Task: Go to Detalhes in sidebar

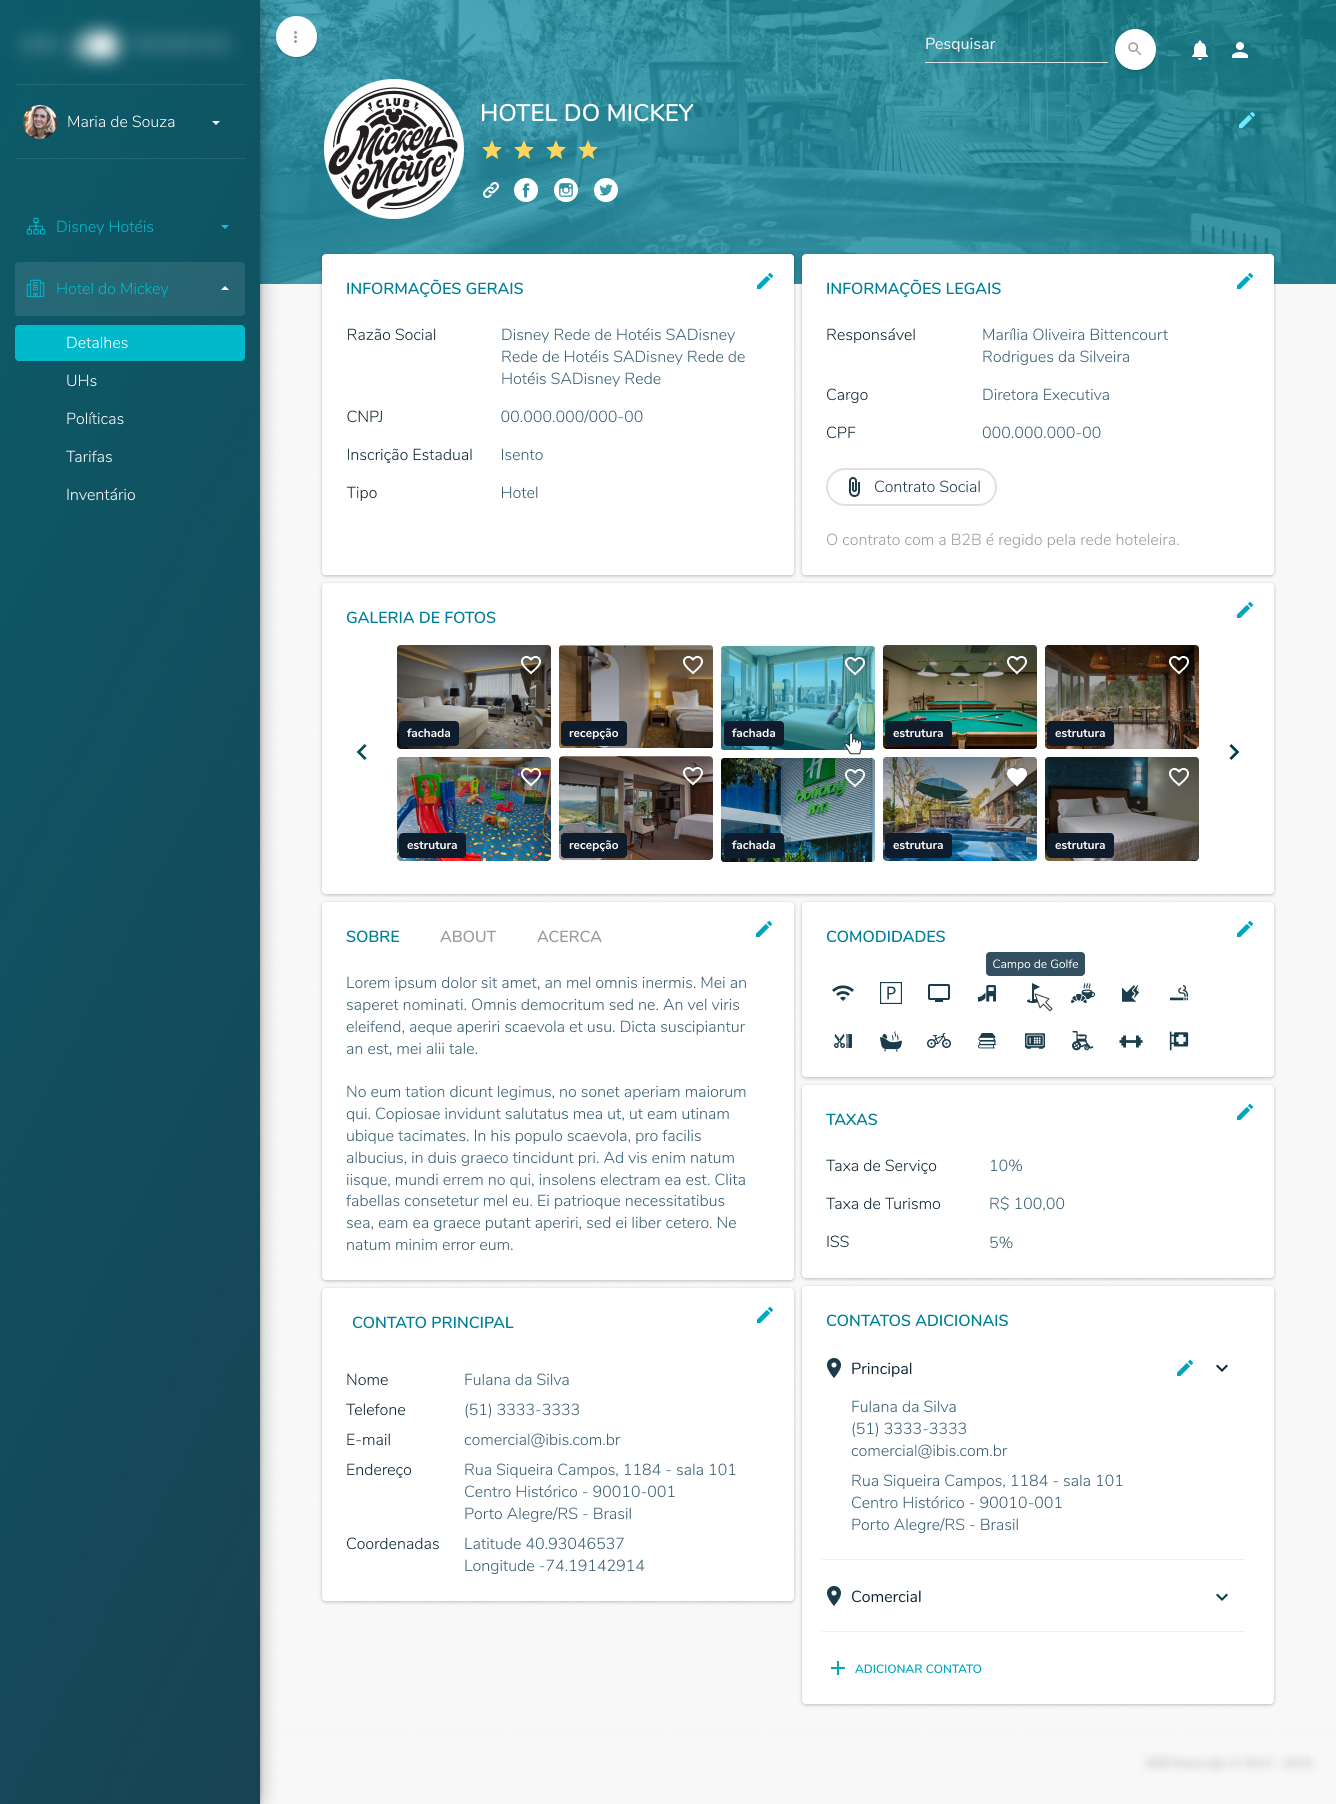Action: click(130, 343)
